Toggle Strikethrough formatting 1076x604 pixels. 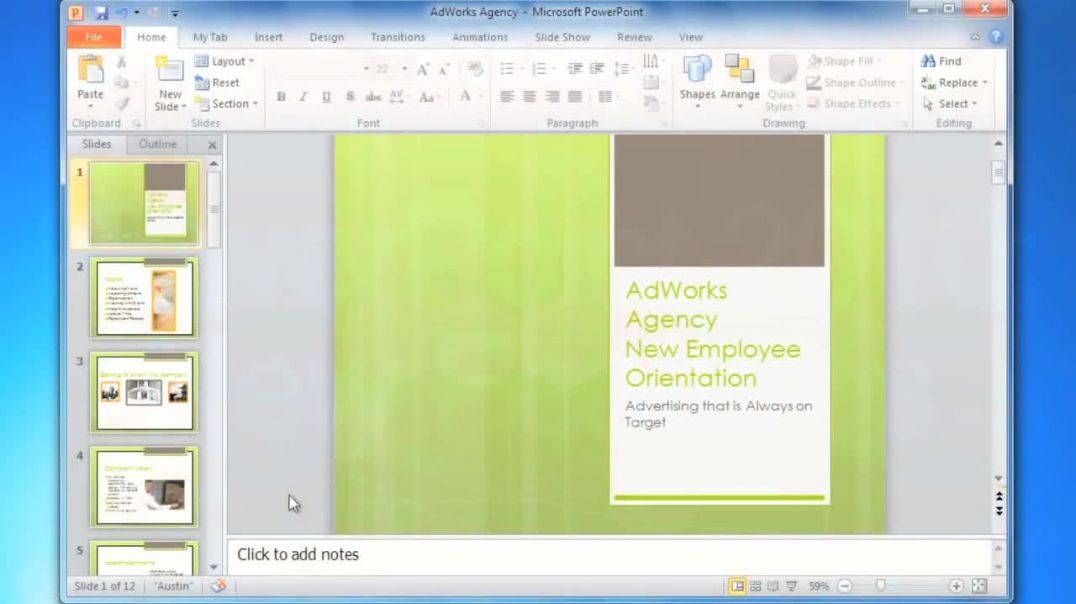click(373, 97)
